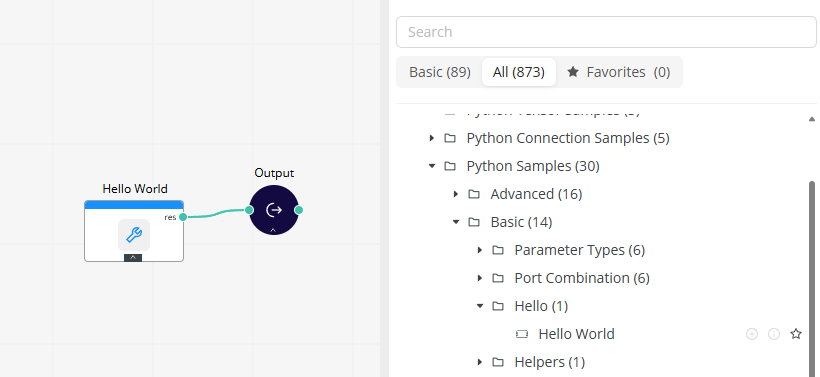
Task: Click the Hello World node wrench icon
Action: (x=134, y=235)
